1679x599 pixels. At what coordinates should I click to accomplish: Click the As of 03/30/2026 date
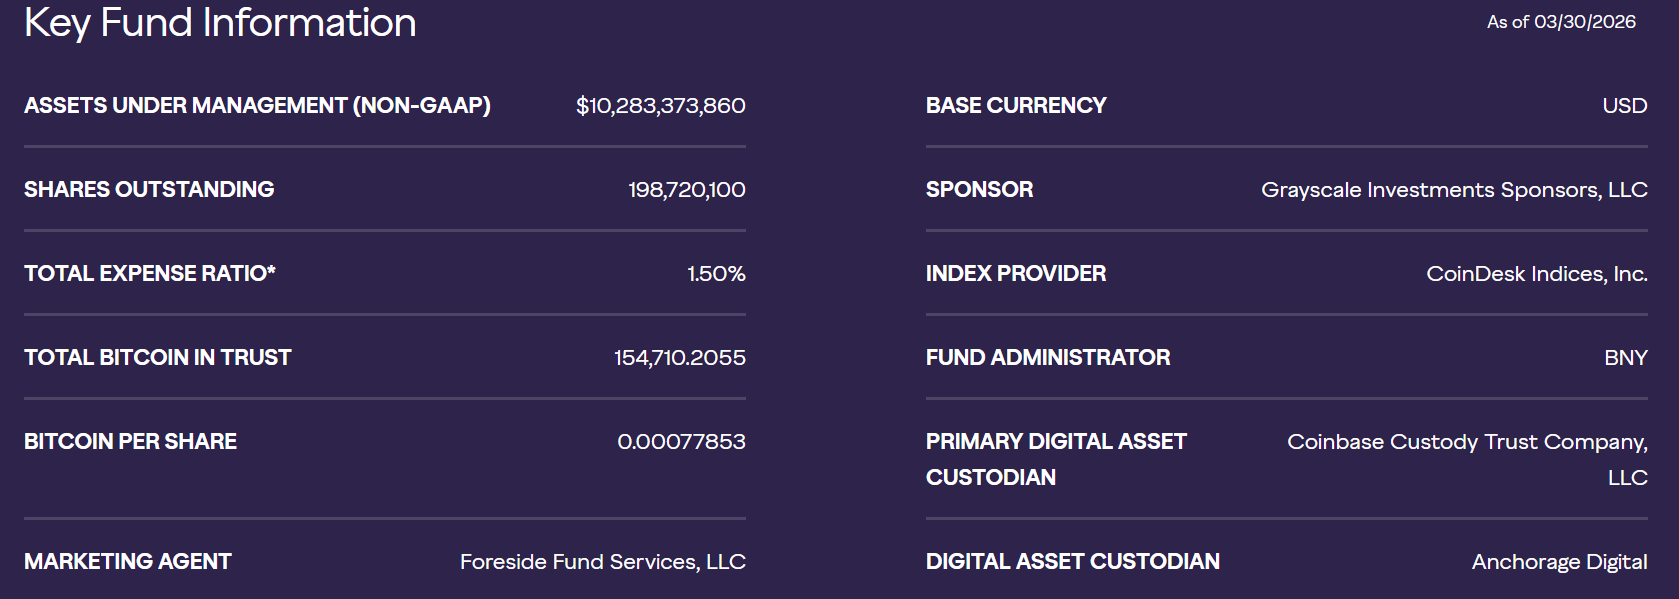point(1561,22)
